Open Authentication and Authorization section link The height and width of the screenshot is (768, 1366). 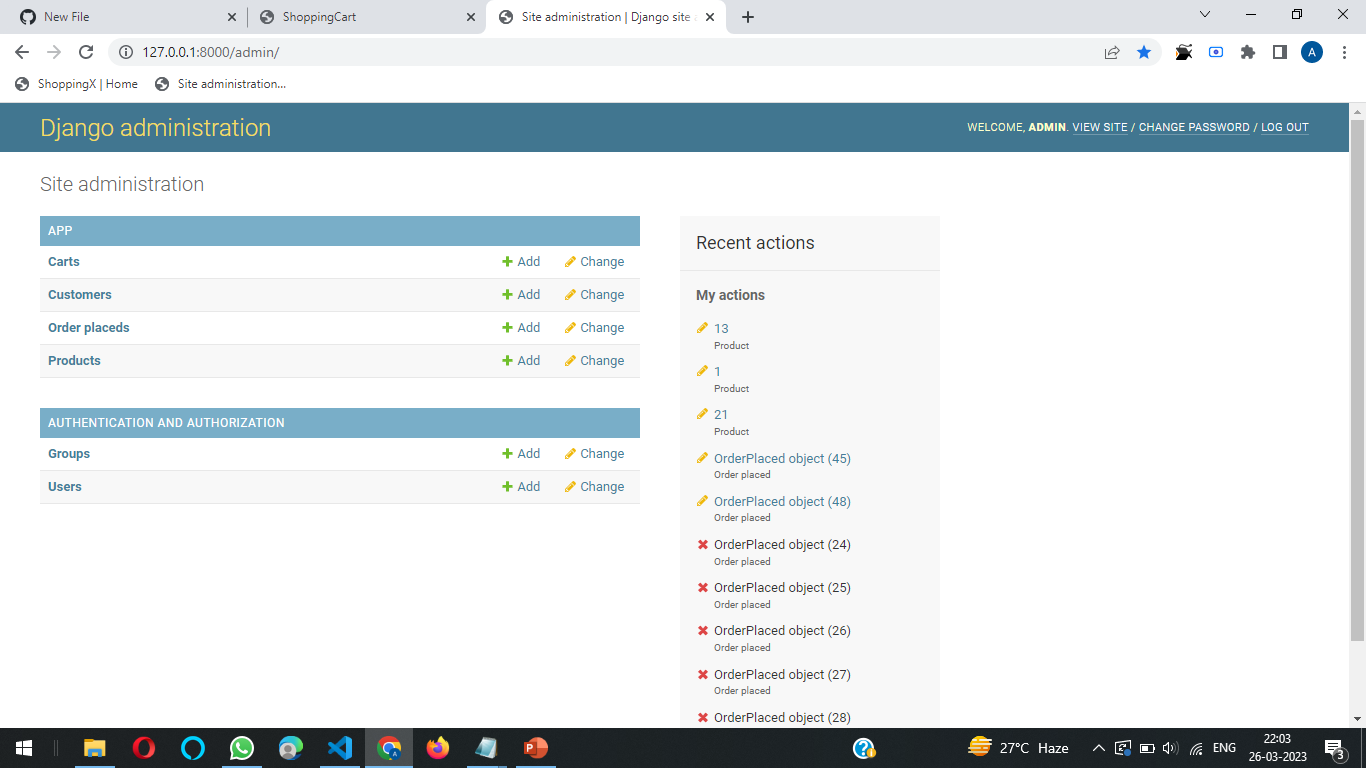(x=166, y=423)
